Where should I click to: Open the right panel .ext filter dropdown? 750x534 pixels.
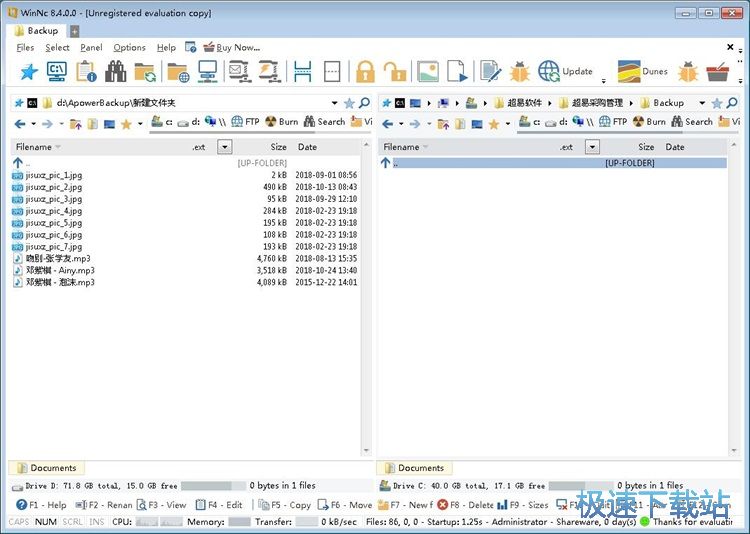592,147
